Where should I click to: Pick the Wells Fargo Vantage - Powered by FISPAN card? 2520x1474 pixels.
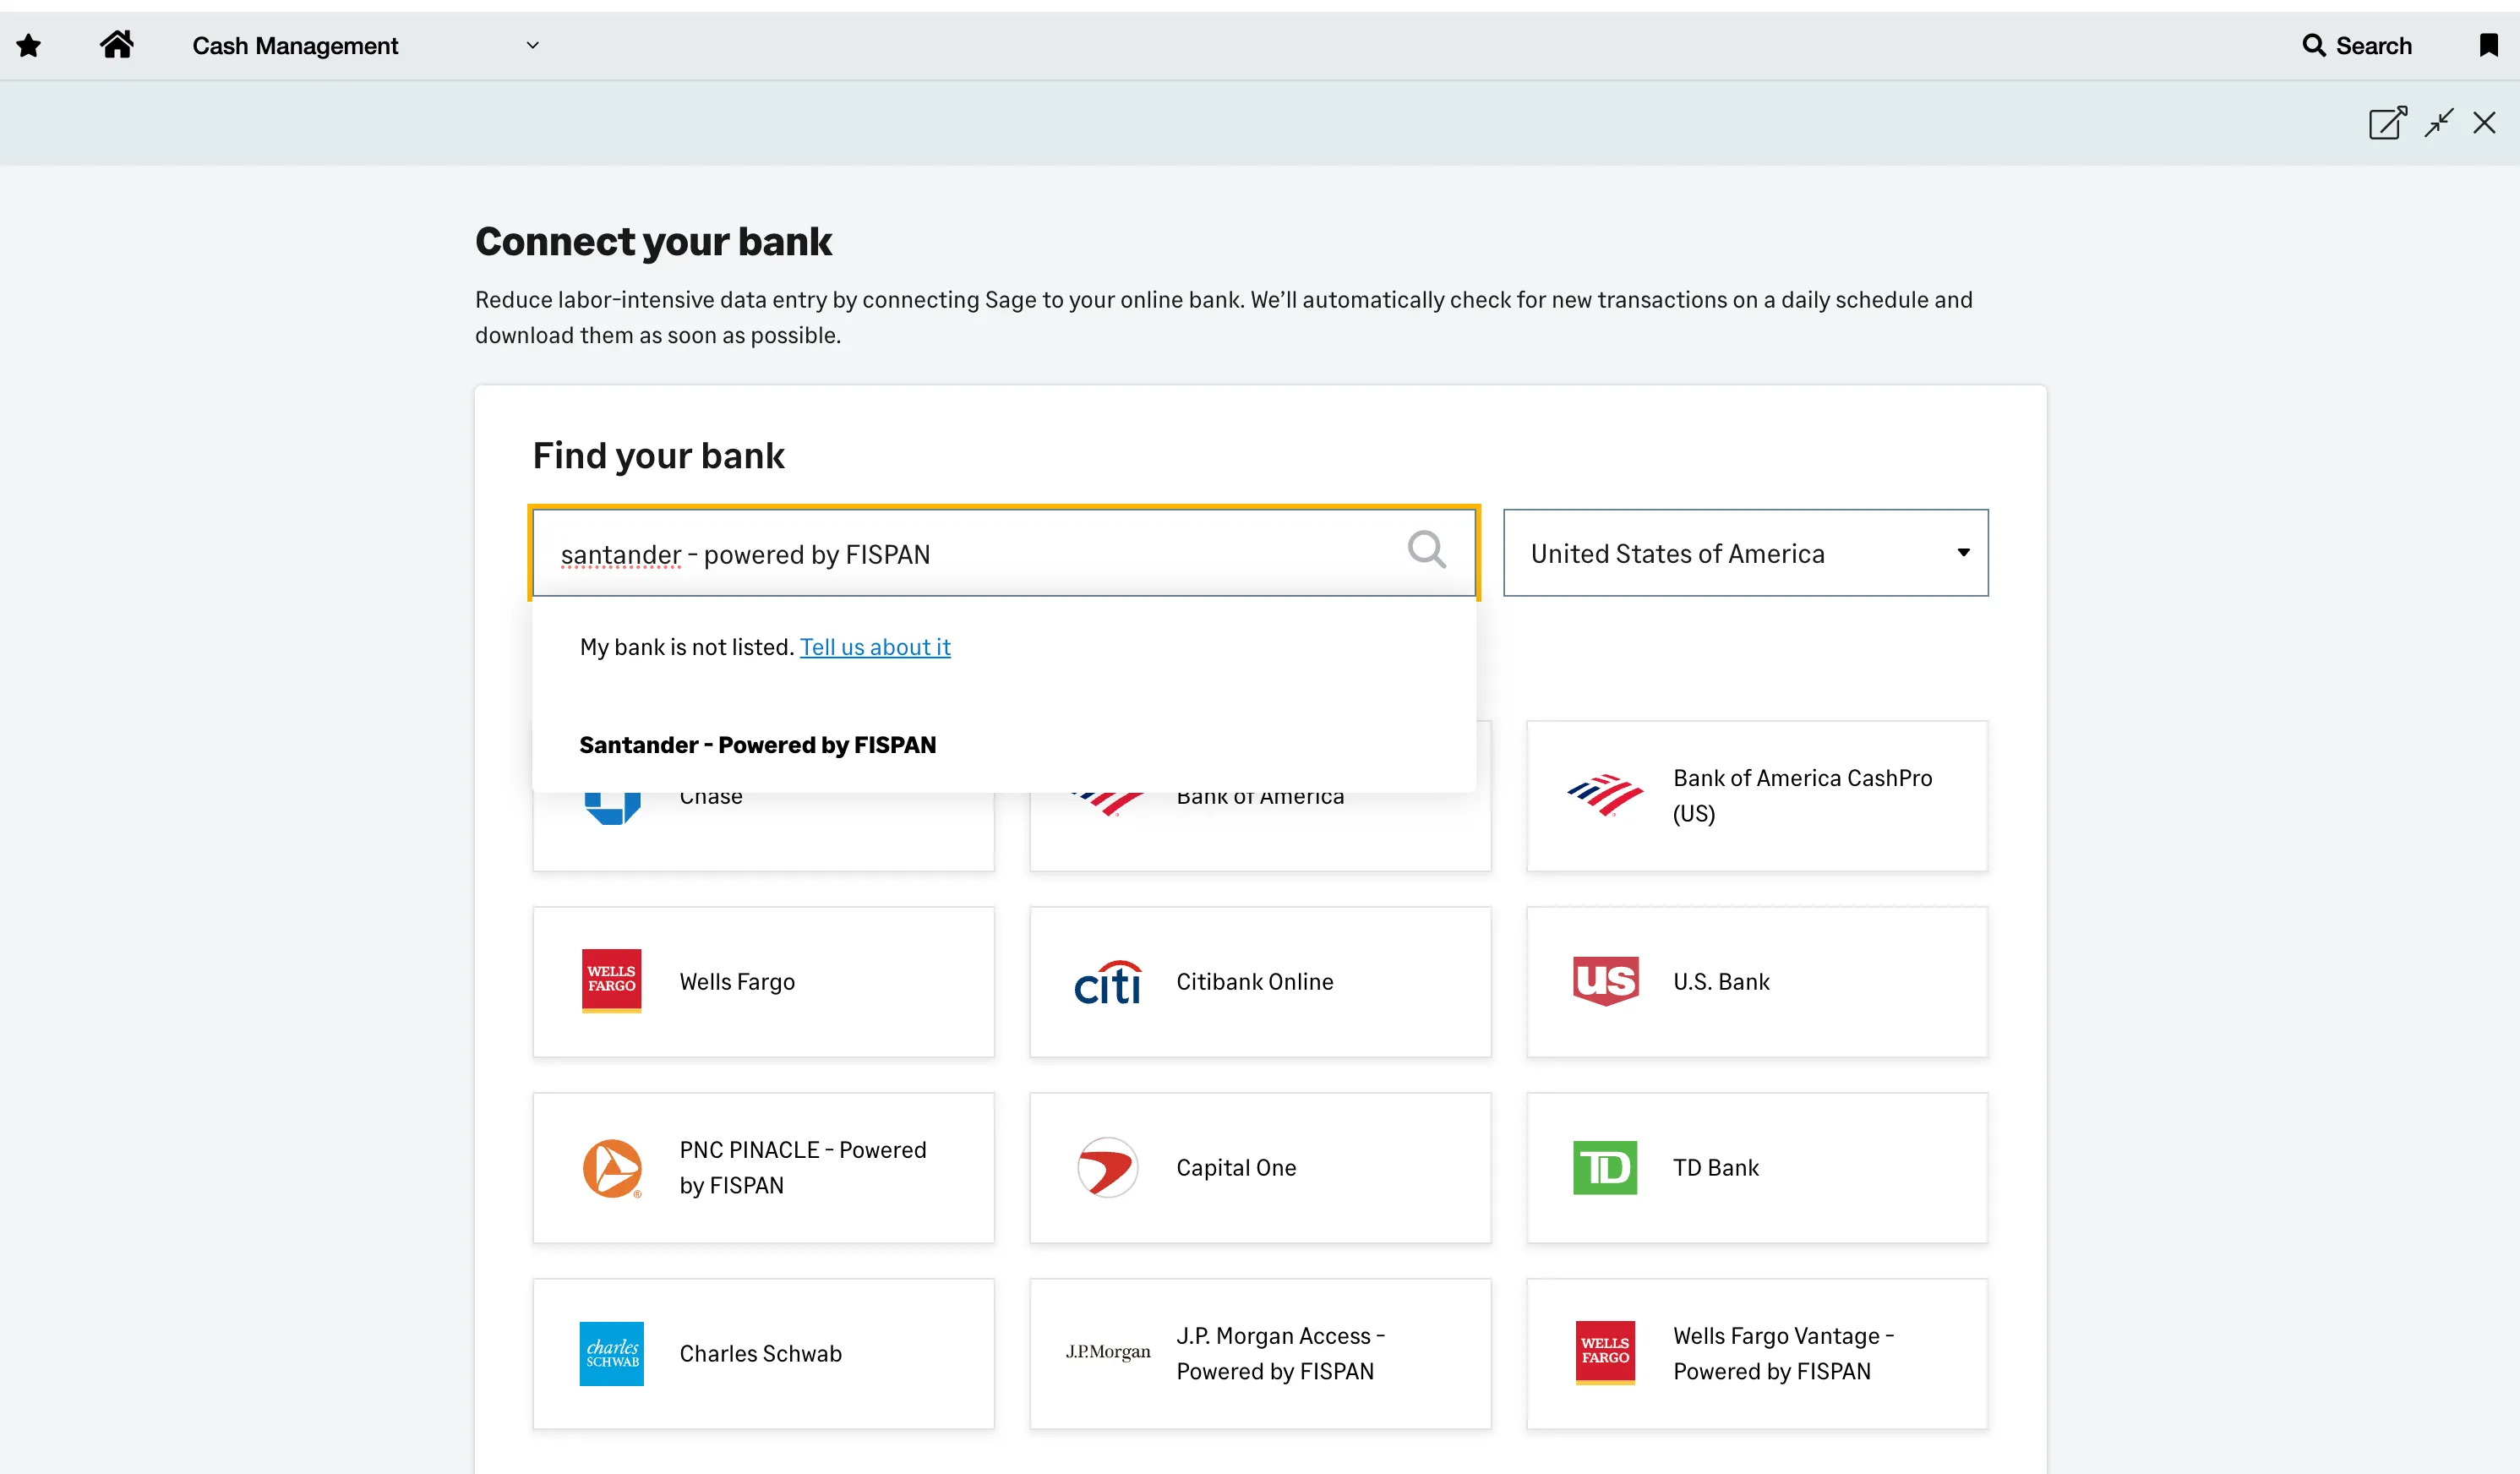[1757, 1354]
